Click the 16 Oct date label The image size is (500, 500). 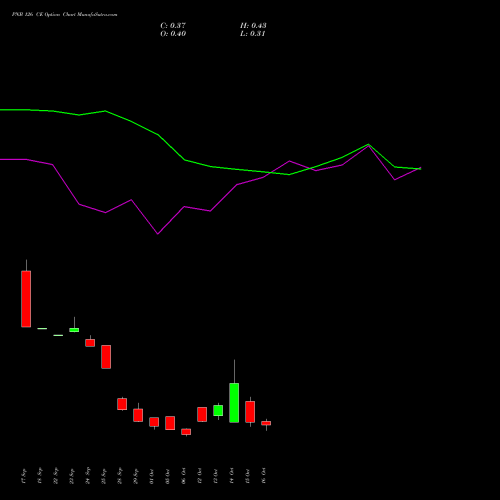[x=264, y=476]
